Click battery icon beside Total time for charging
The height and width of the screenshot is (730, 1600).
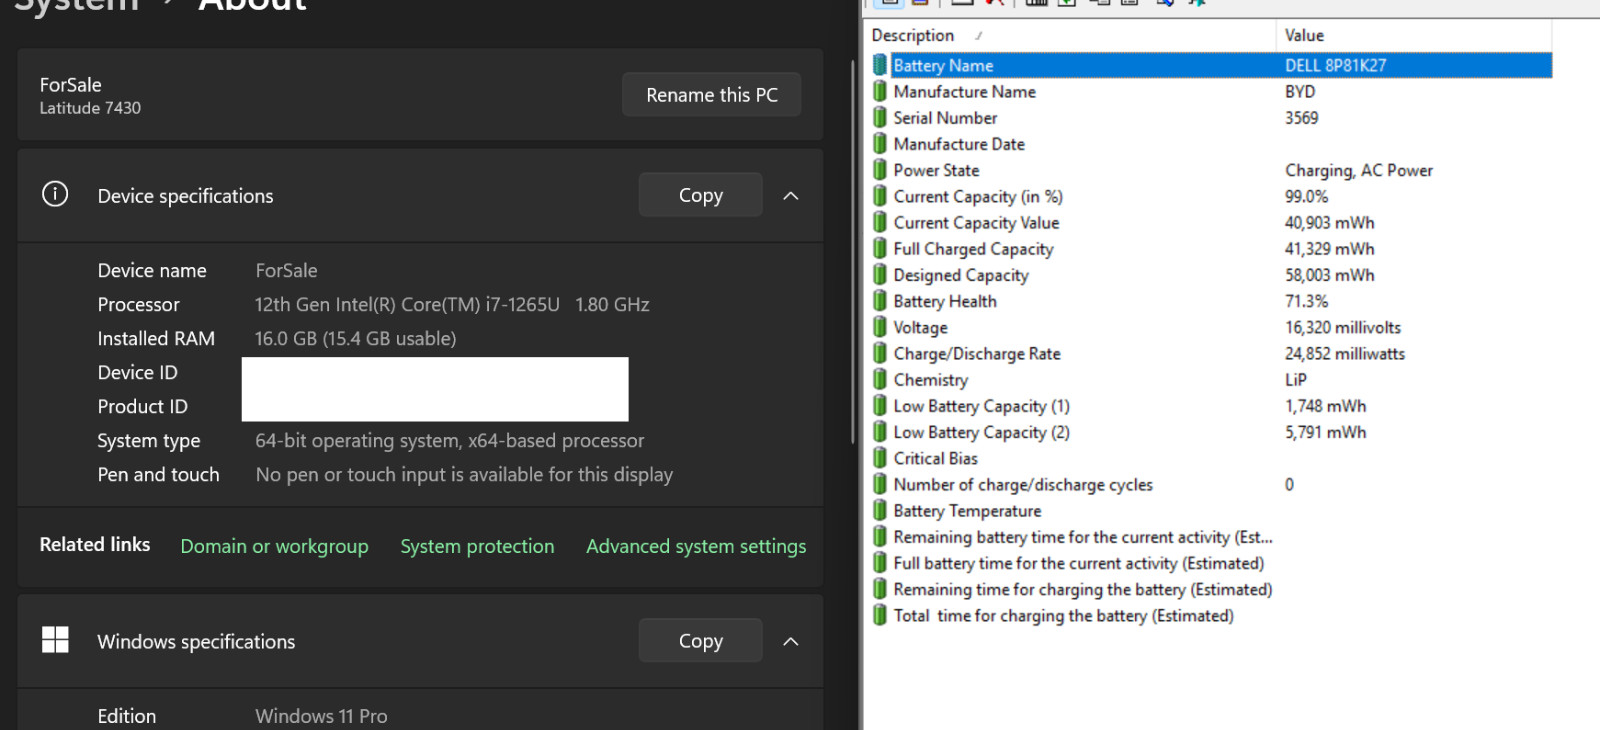pos(880,615)
